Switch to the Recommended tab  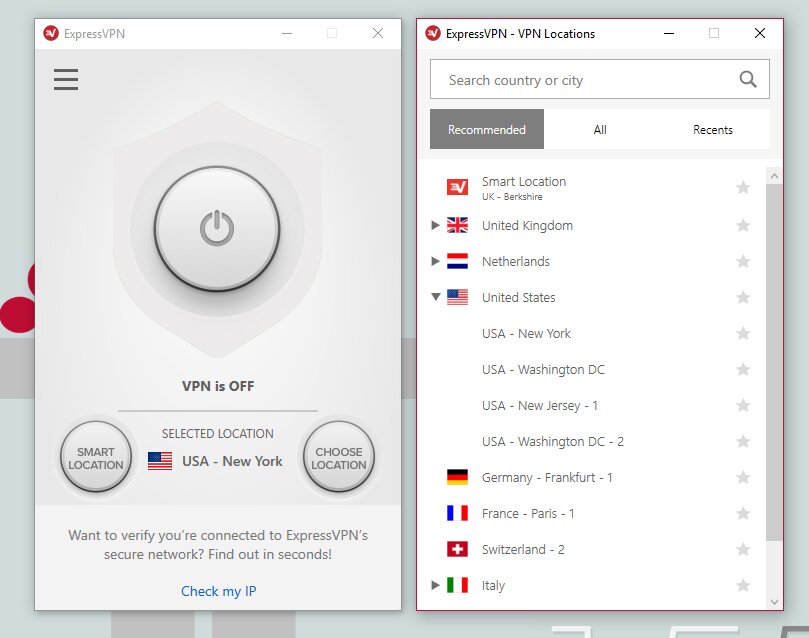pos(487,129)
